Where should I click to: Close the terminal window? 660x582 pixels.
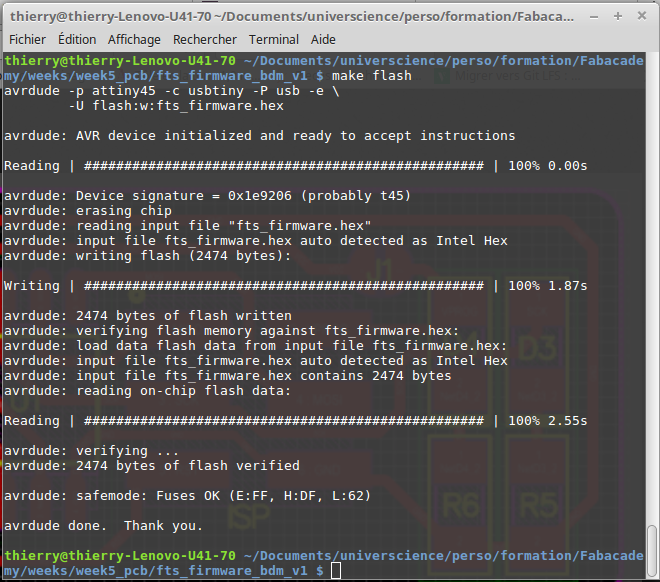642,16
